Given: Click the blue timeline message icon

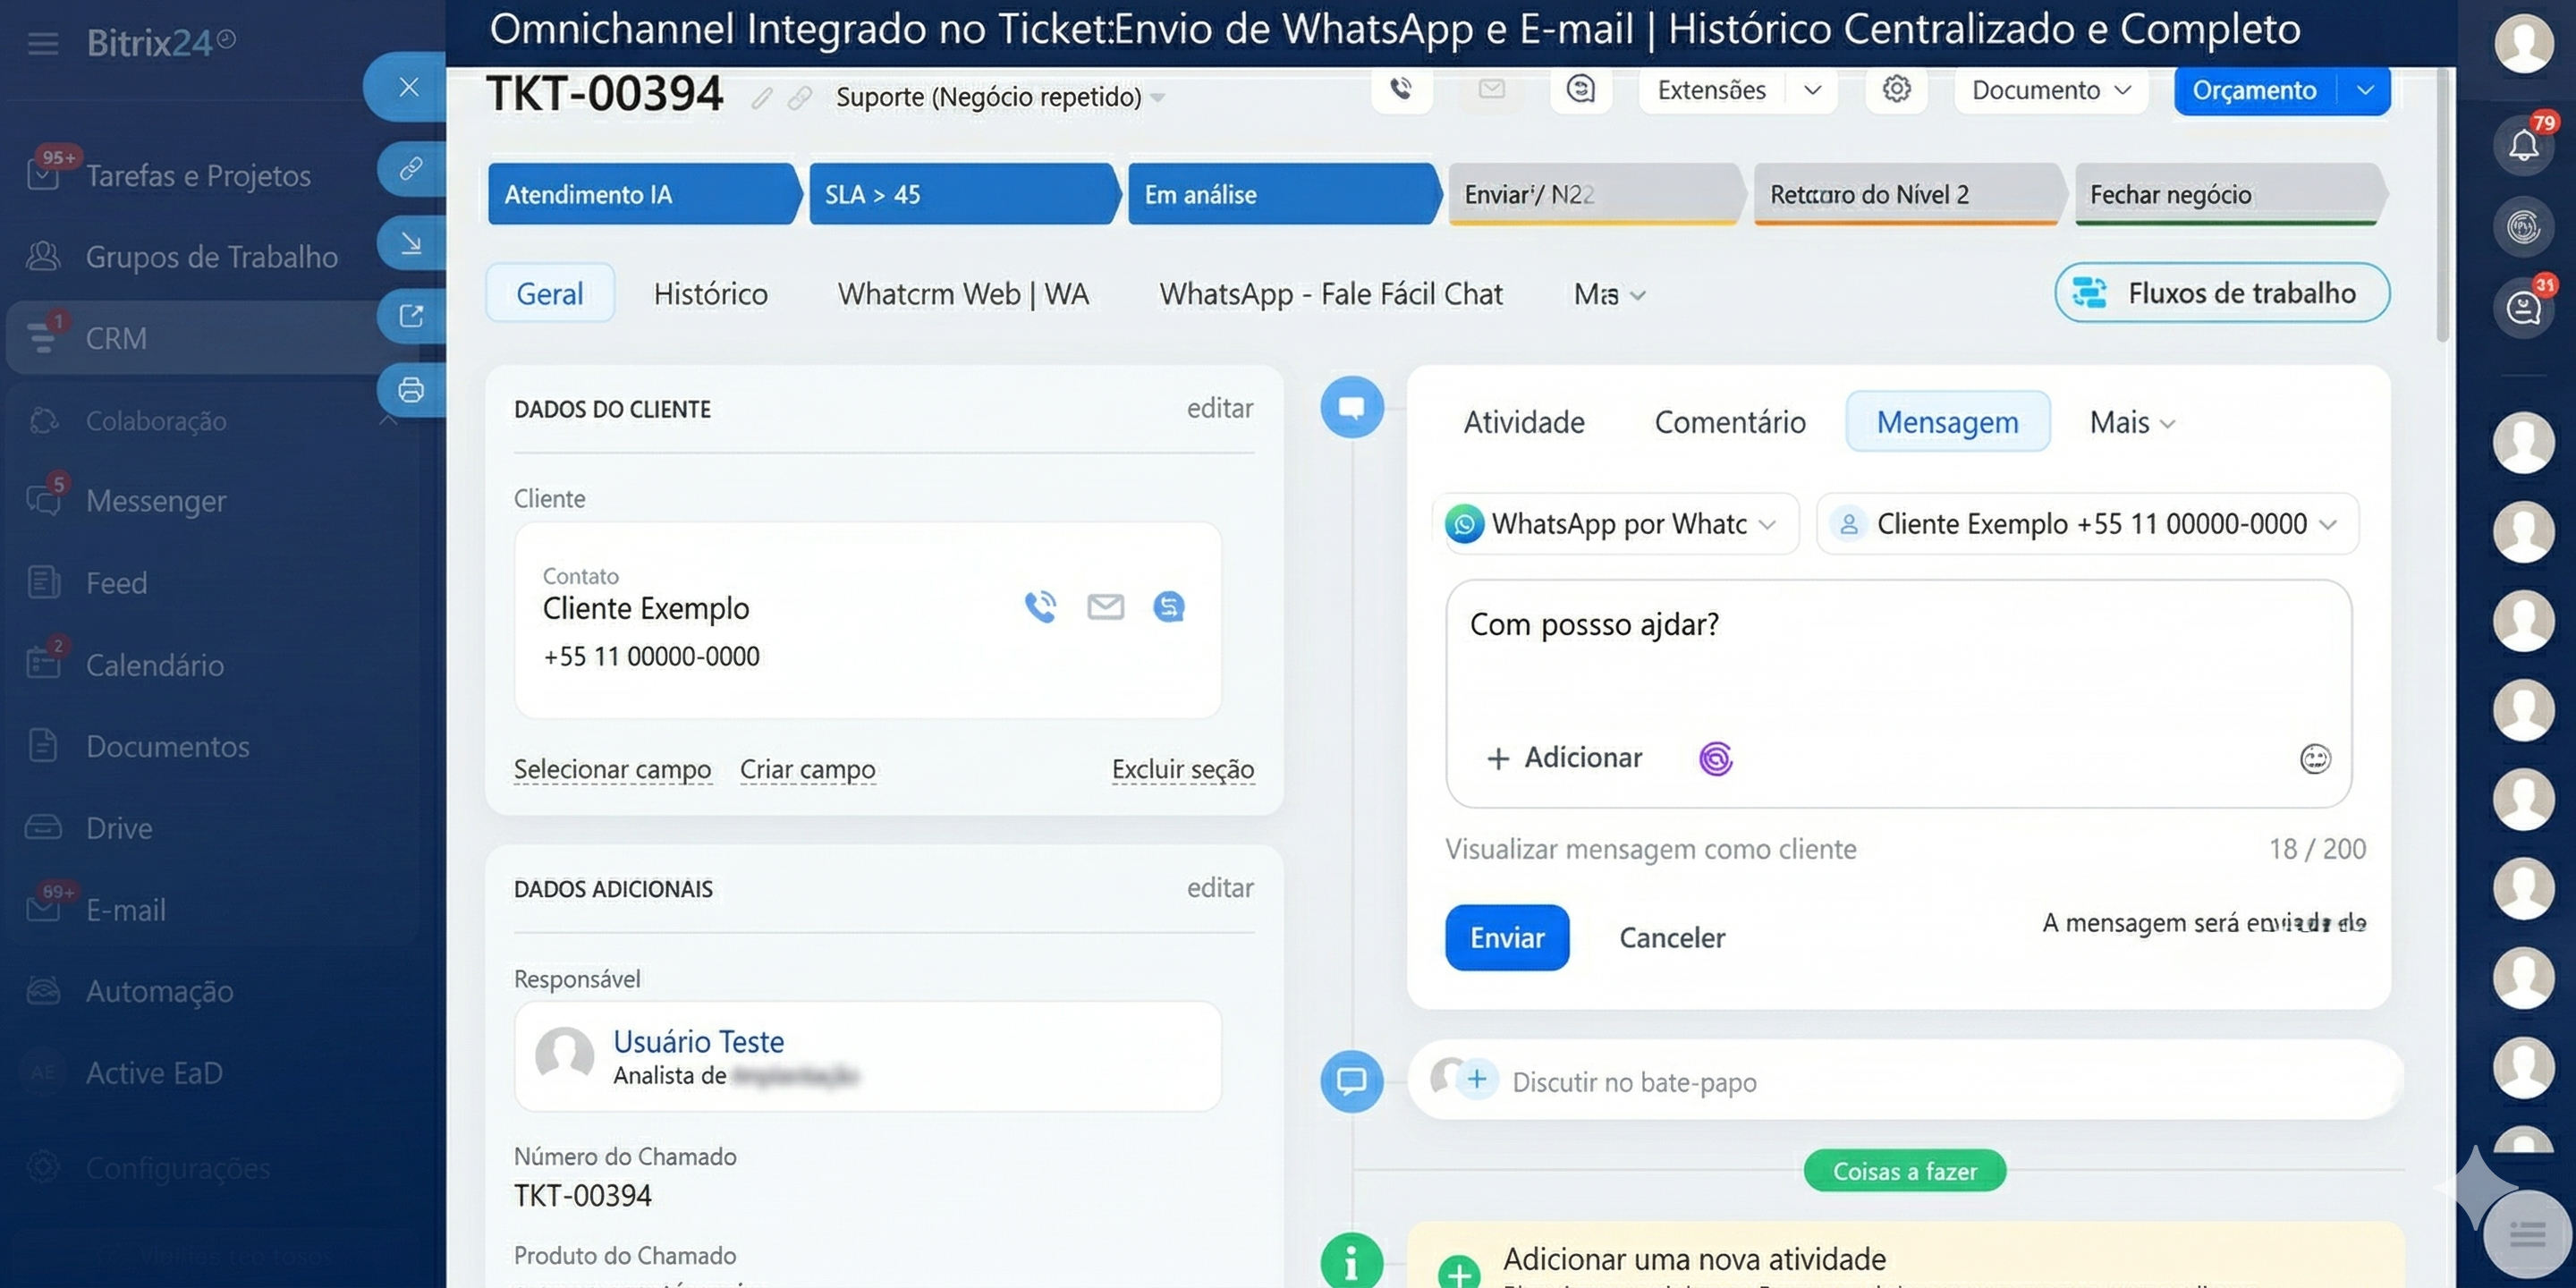Looking at the screenshot, I should tap(1352, 407).
